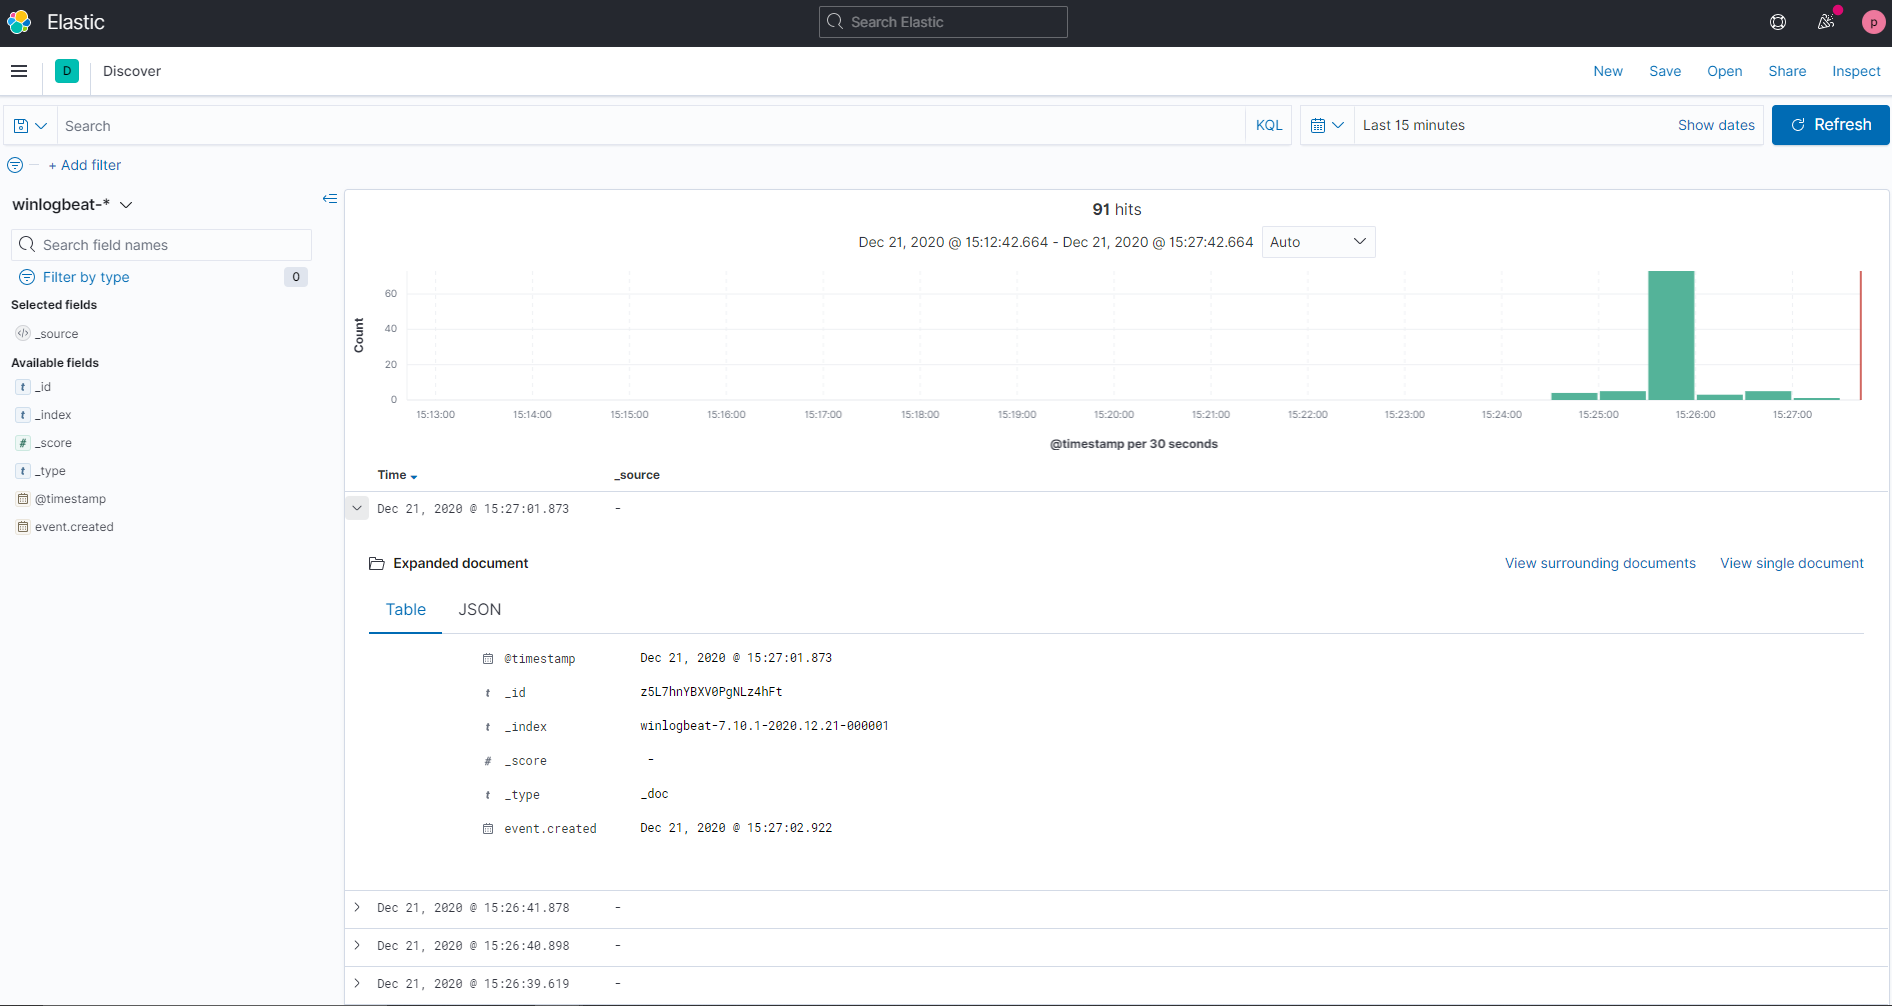Open the date picker calendar icon
The image size is (1892, 1006).
point(1326,125)
